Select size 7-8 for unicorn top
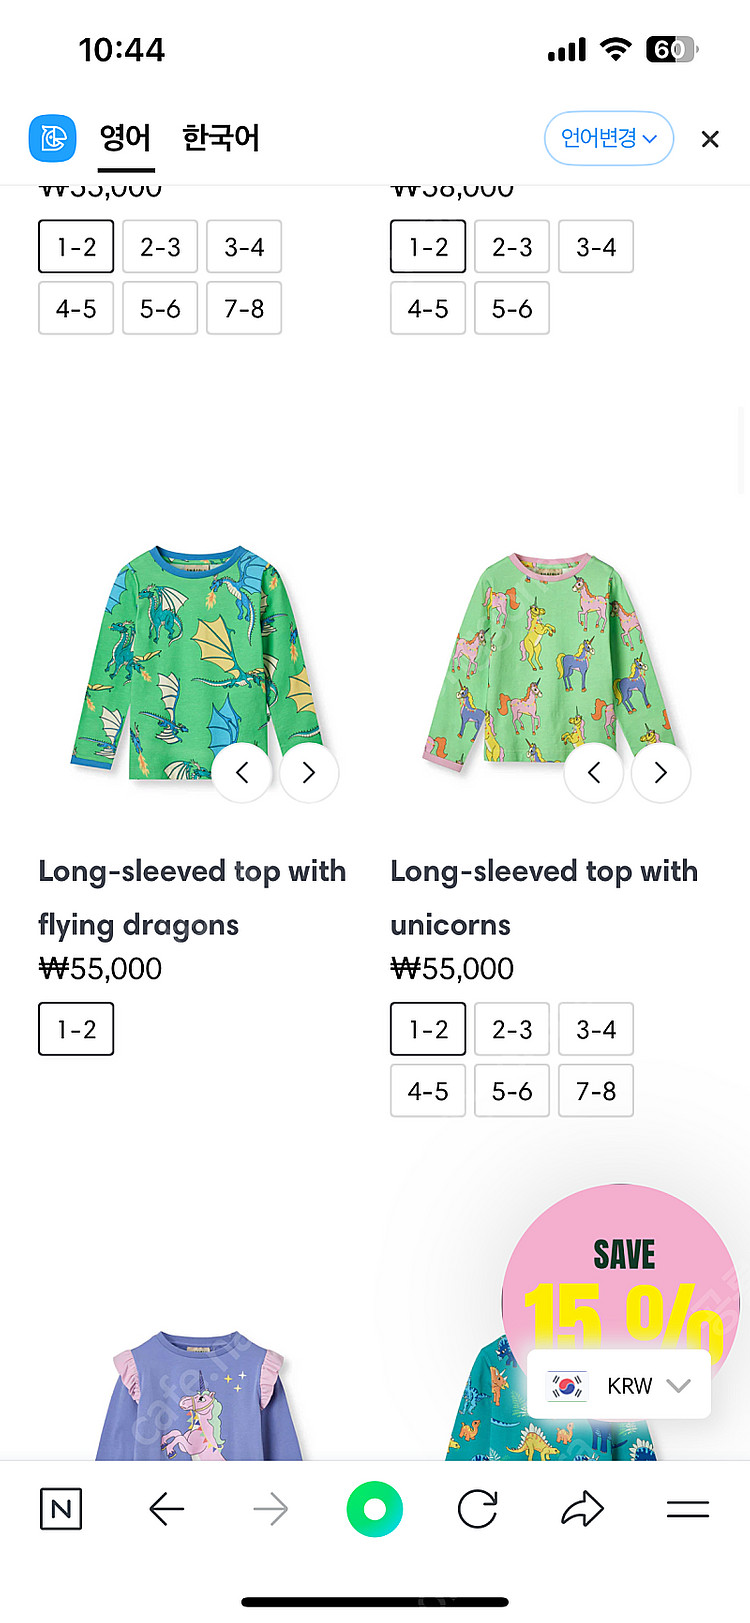The width and height of the screenshot is (750, 1623). pyautogui.click(x=596, y=1091)
